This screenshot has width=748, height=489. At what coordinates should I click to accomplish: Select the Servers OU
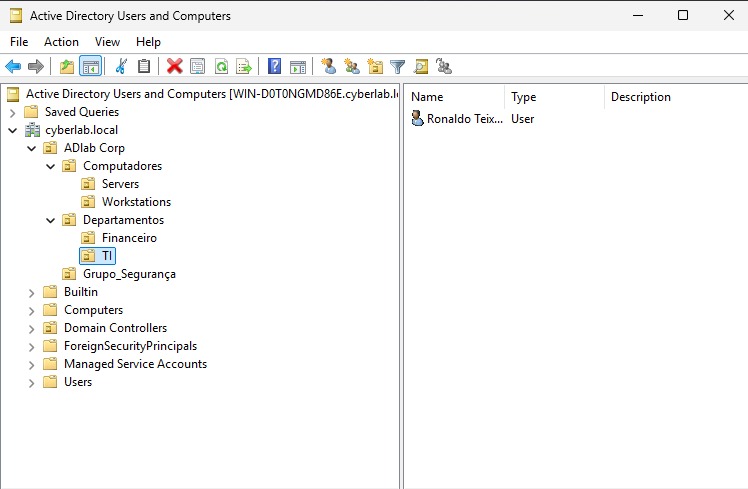tap(120, 184)
